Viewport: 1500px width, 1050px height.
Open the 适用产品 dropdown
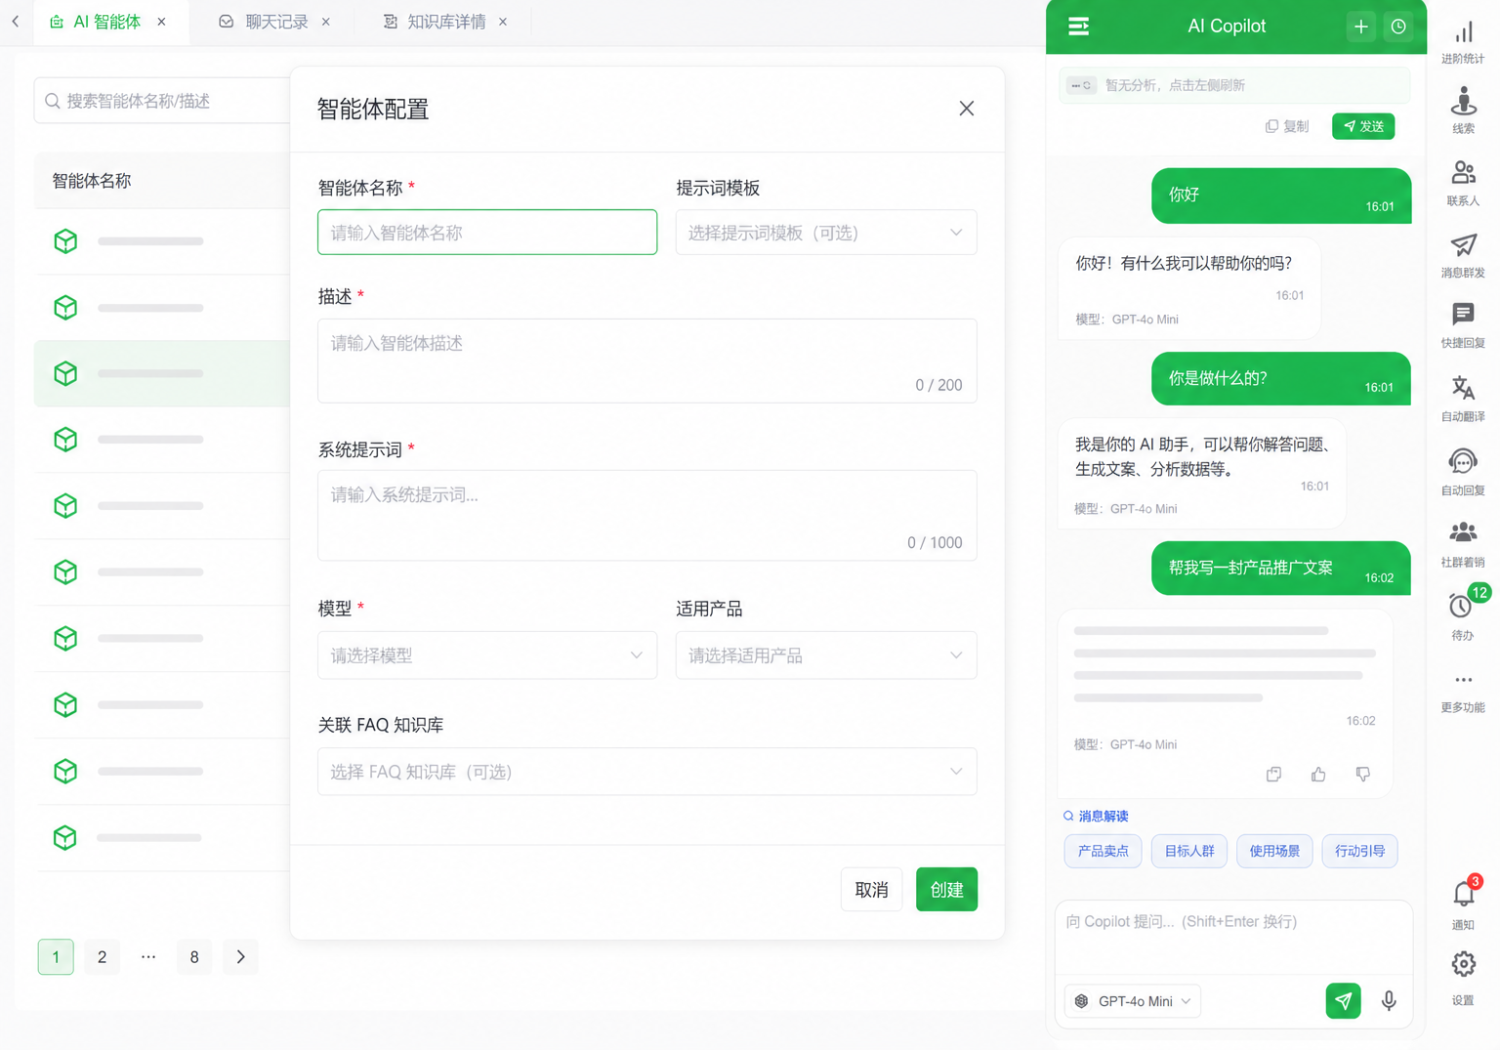(x=826, y=655)
